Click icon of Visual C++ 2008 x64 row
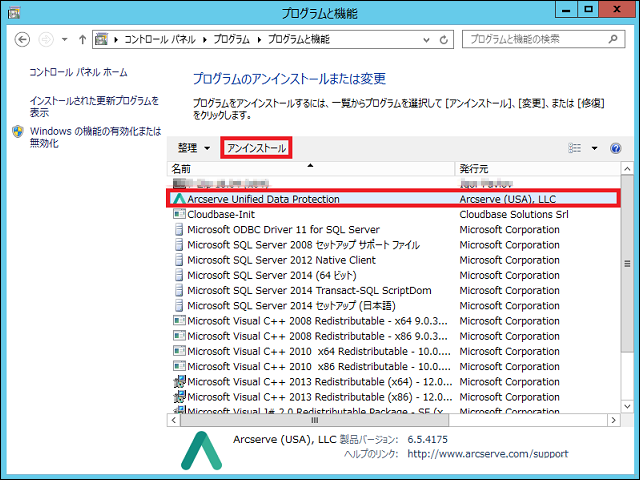 tap(179, 320)
